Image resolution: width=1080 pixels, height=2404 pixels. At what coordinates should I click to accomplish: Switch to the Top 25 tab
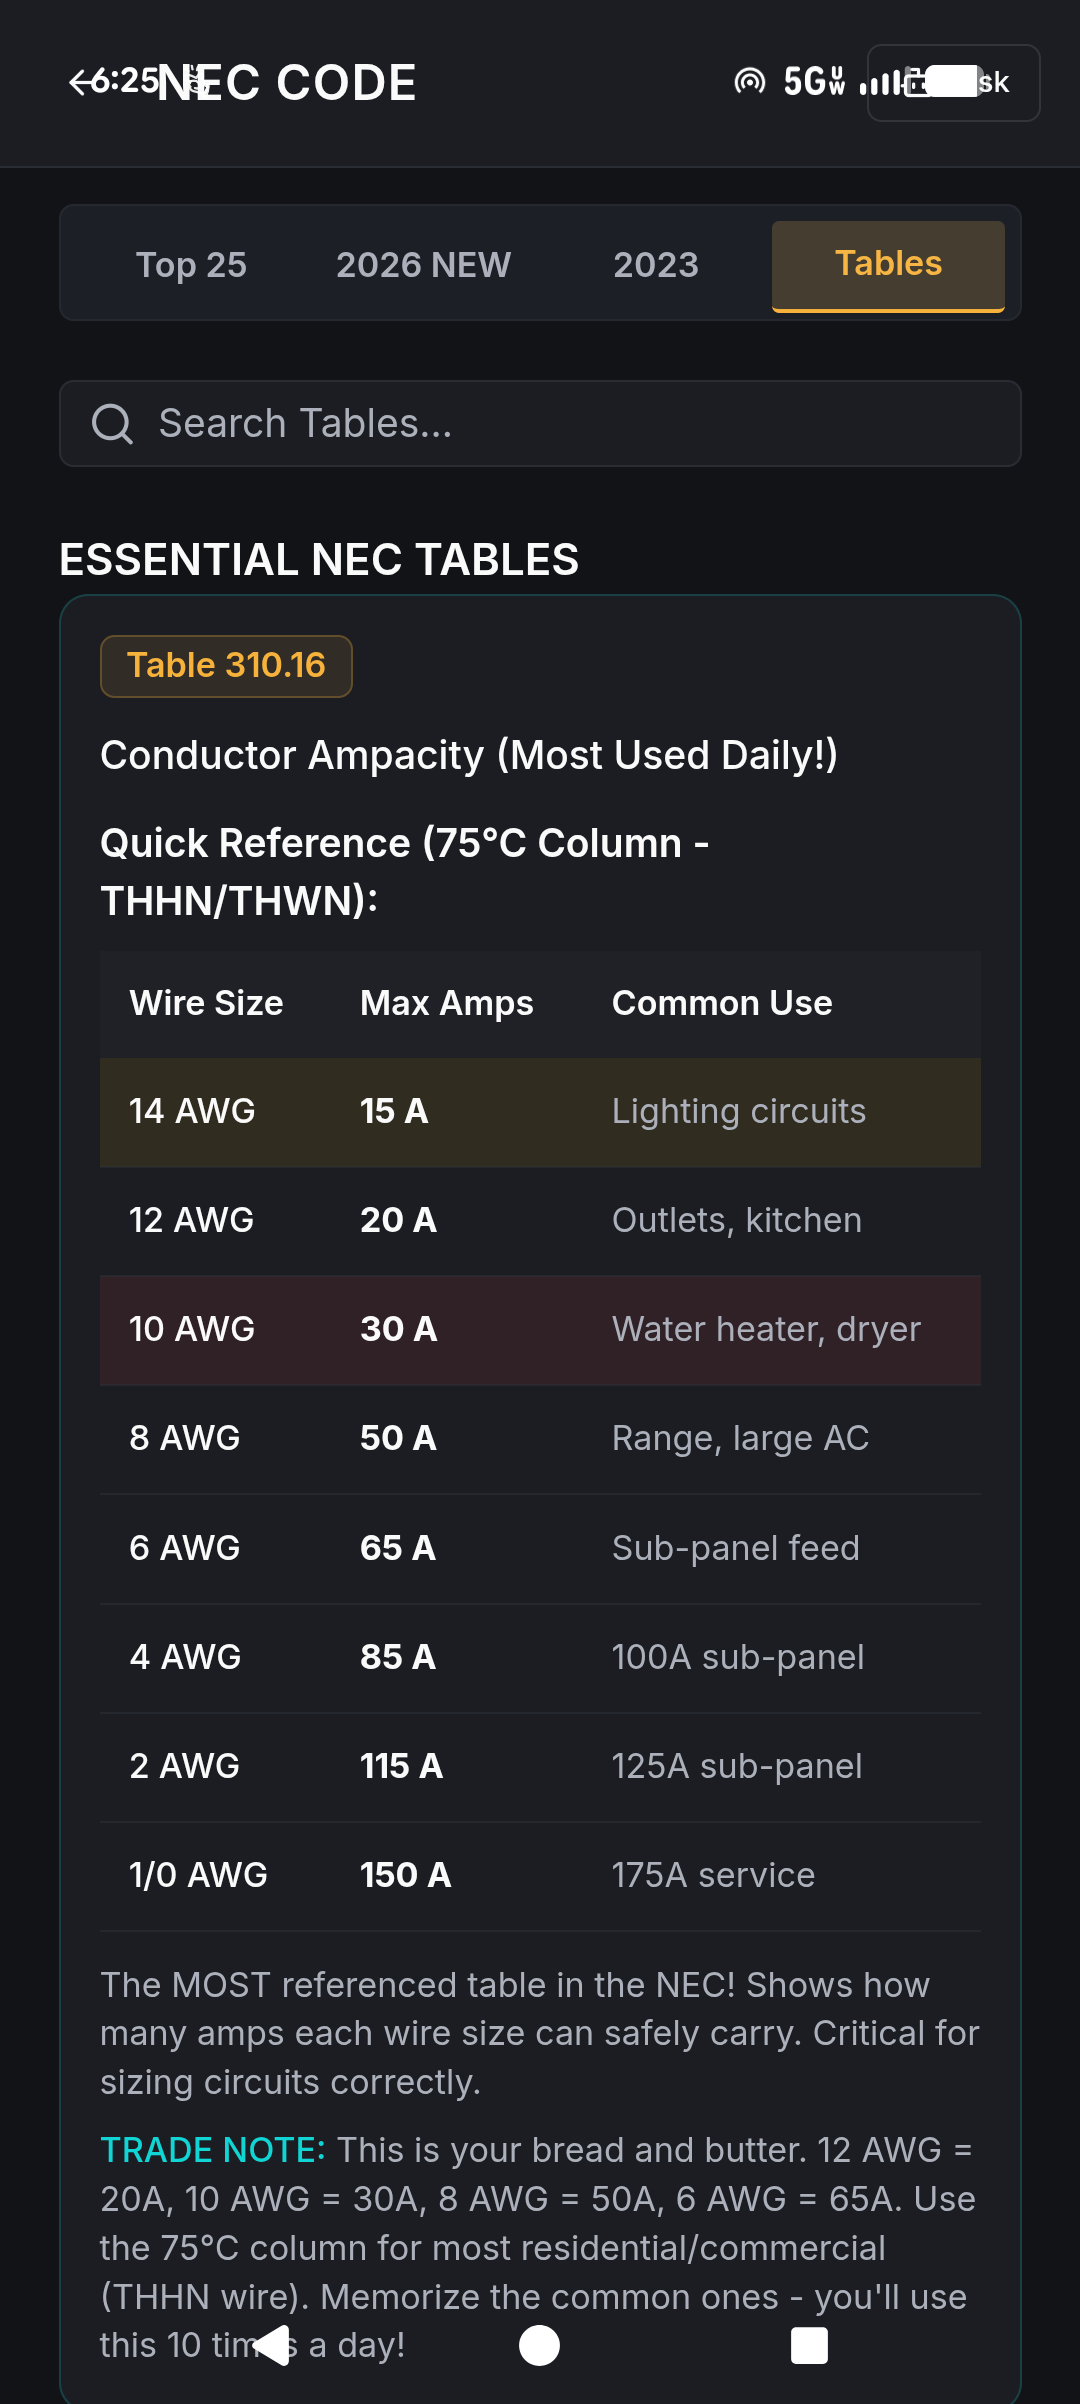point(191,264)
